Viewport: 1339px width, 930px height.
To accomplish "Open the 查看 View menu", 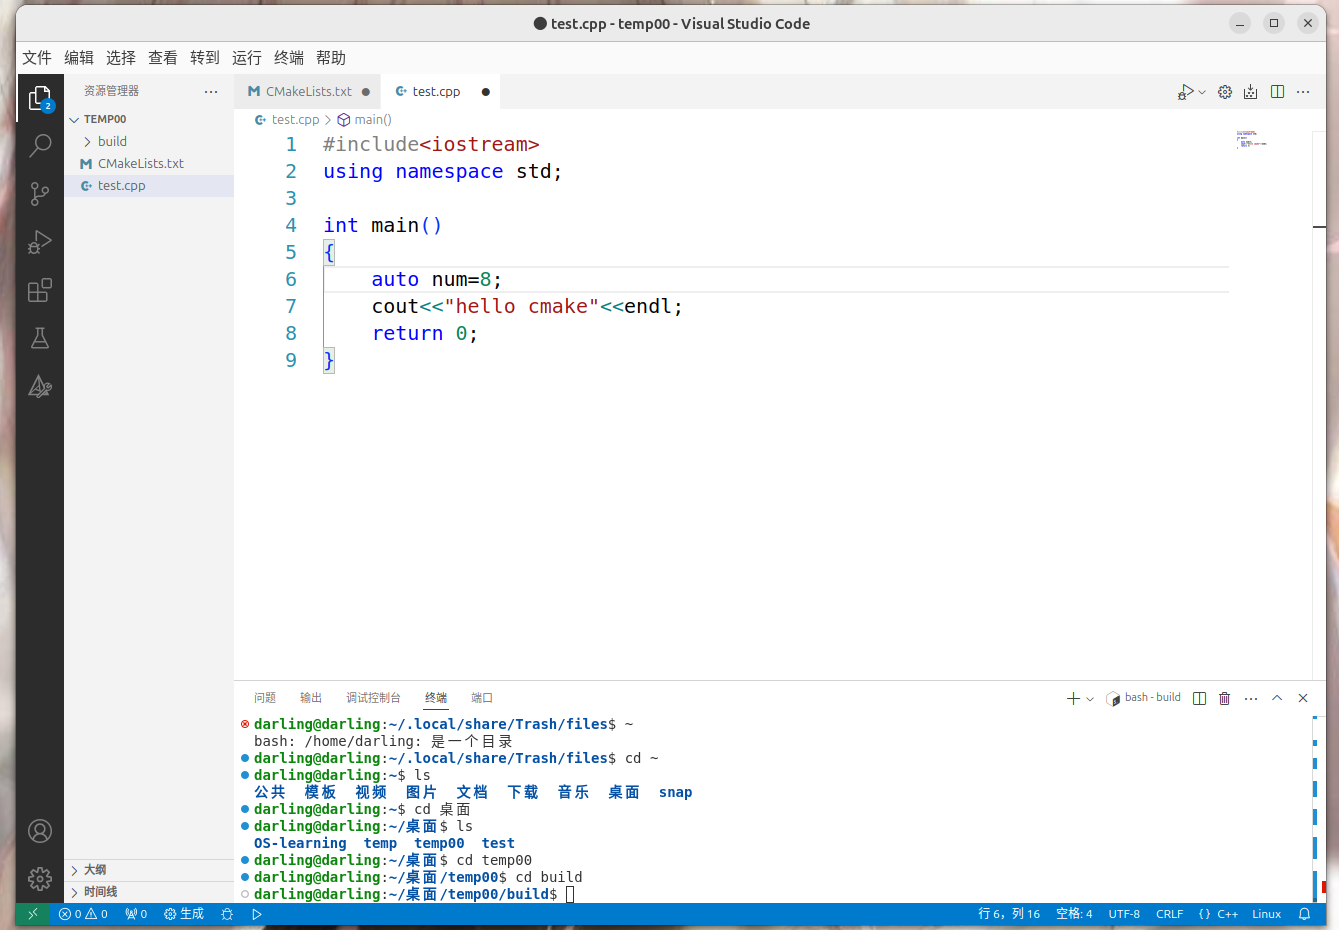I will click(163, 58).
